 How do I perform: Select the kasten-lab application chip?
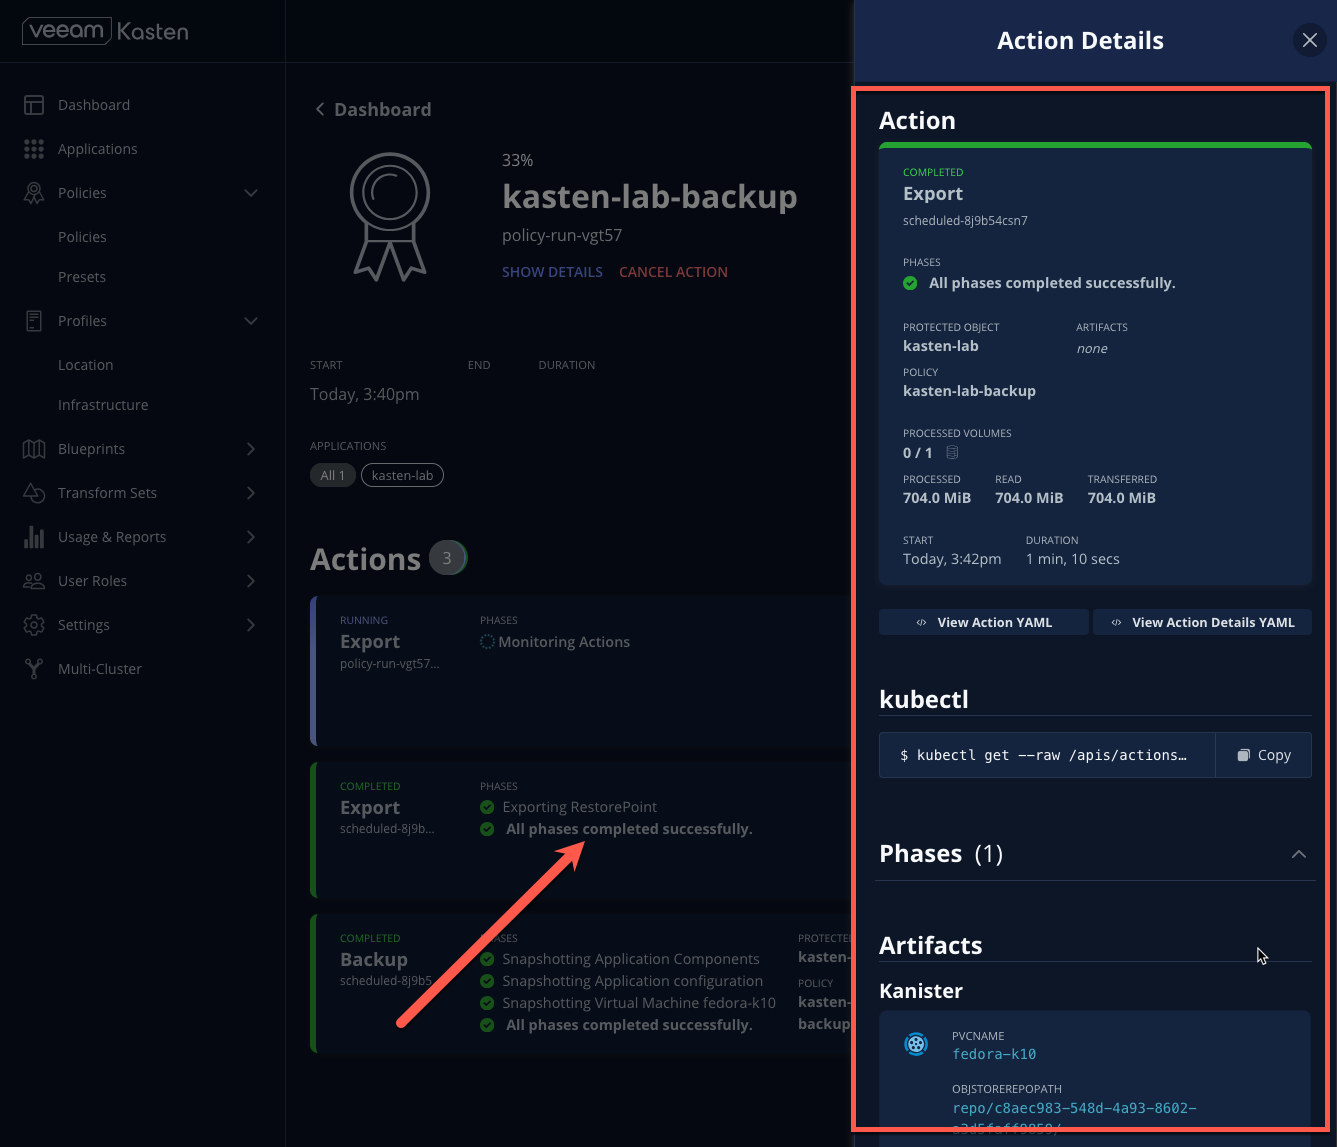coord(402,475)
